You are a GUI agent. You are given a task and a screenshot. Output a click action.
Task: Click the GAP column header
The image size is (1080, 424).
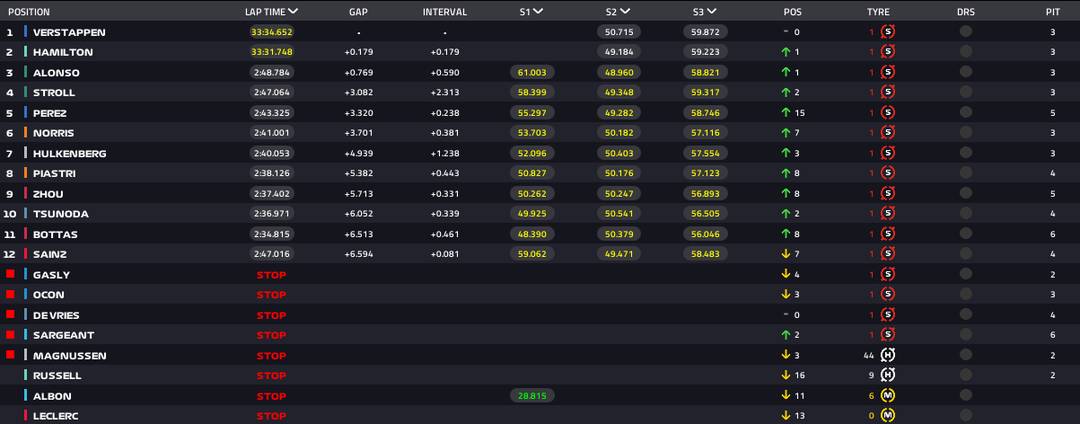pyautogui.click(x=358, y=12)
